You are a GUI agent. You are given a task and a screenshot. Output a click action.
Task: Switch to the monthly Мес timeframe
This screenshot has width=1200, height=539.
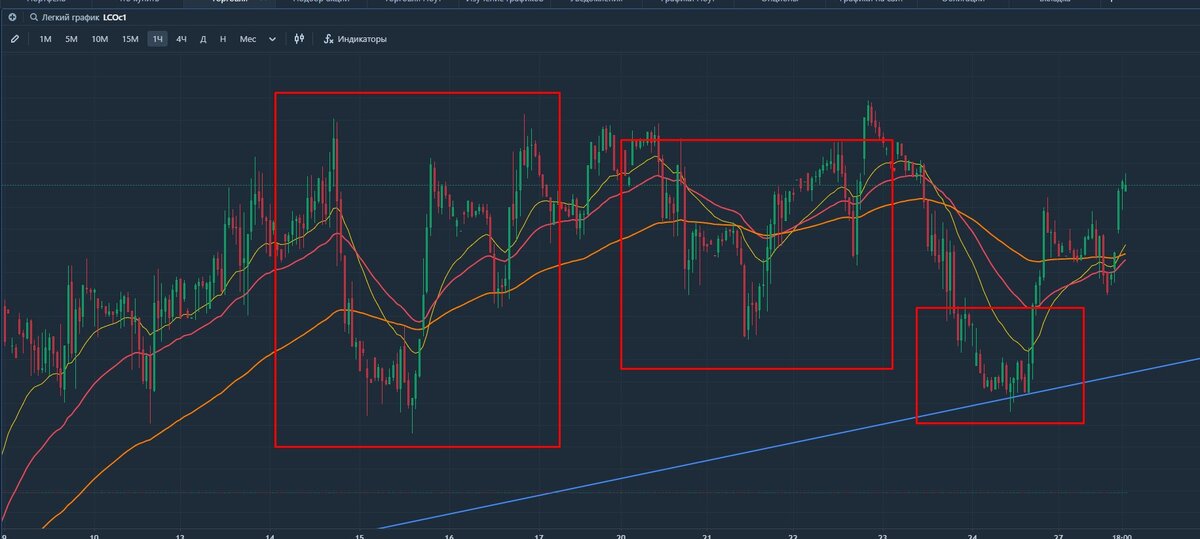(247, 39)
